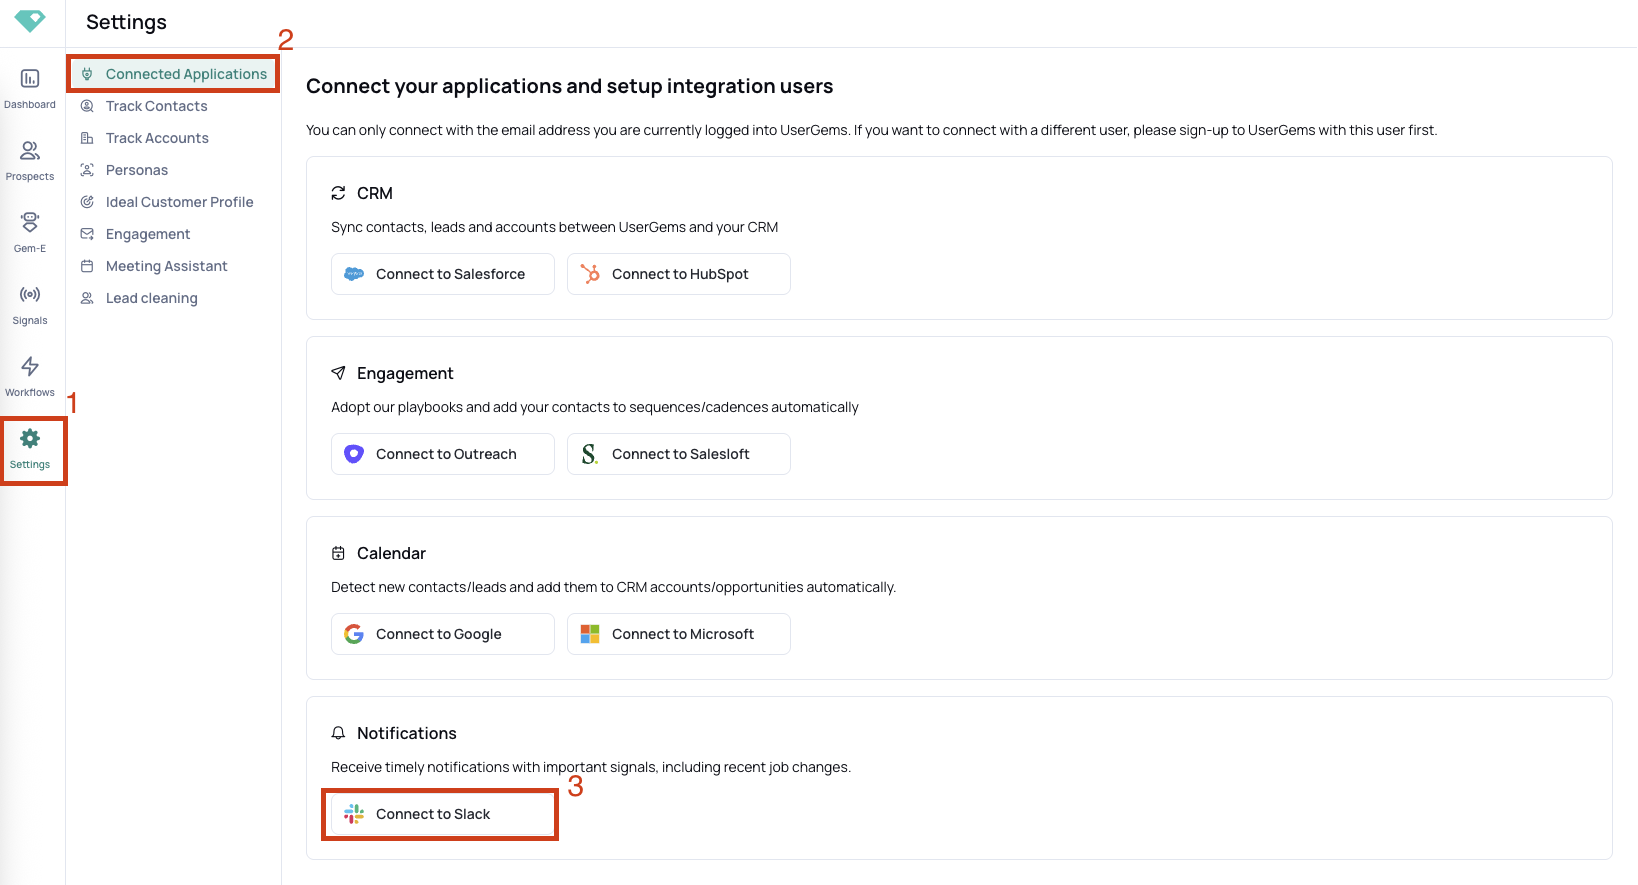Click the Notifications bell icon
The width and height of the screenshot is (1638, 885).
pyautogui.click(x=338, y=733)
